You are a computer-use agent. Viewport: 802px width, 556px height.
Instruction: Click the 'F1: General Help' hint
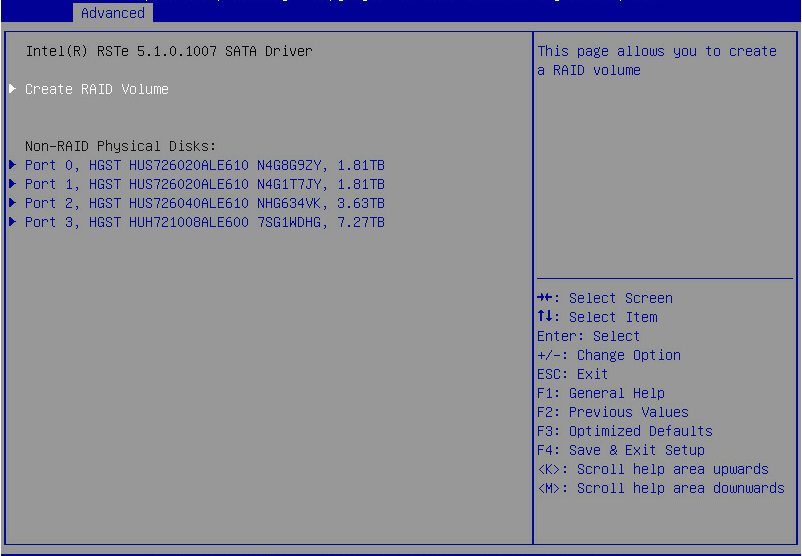pyautogui.click(x=601, y=393)
